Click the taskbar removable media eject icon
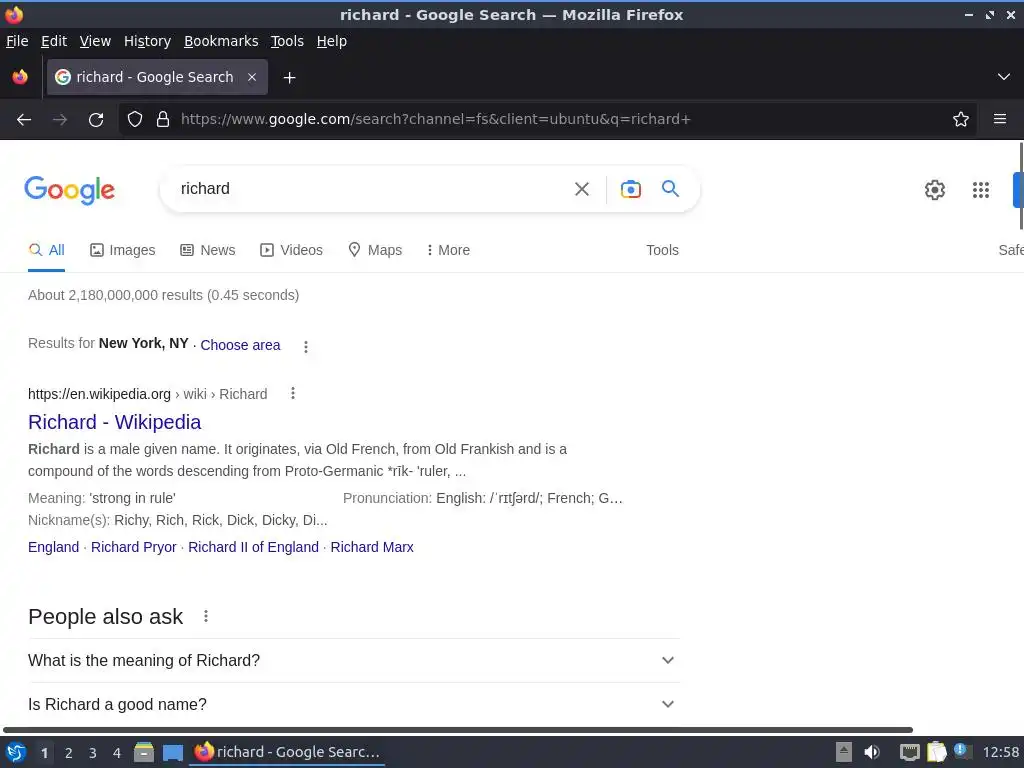This screenshot has width=1024, height=768. coord(844,752)
